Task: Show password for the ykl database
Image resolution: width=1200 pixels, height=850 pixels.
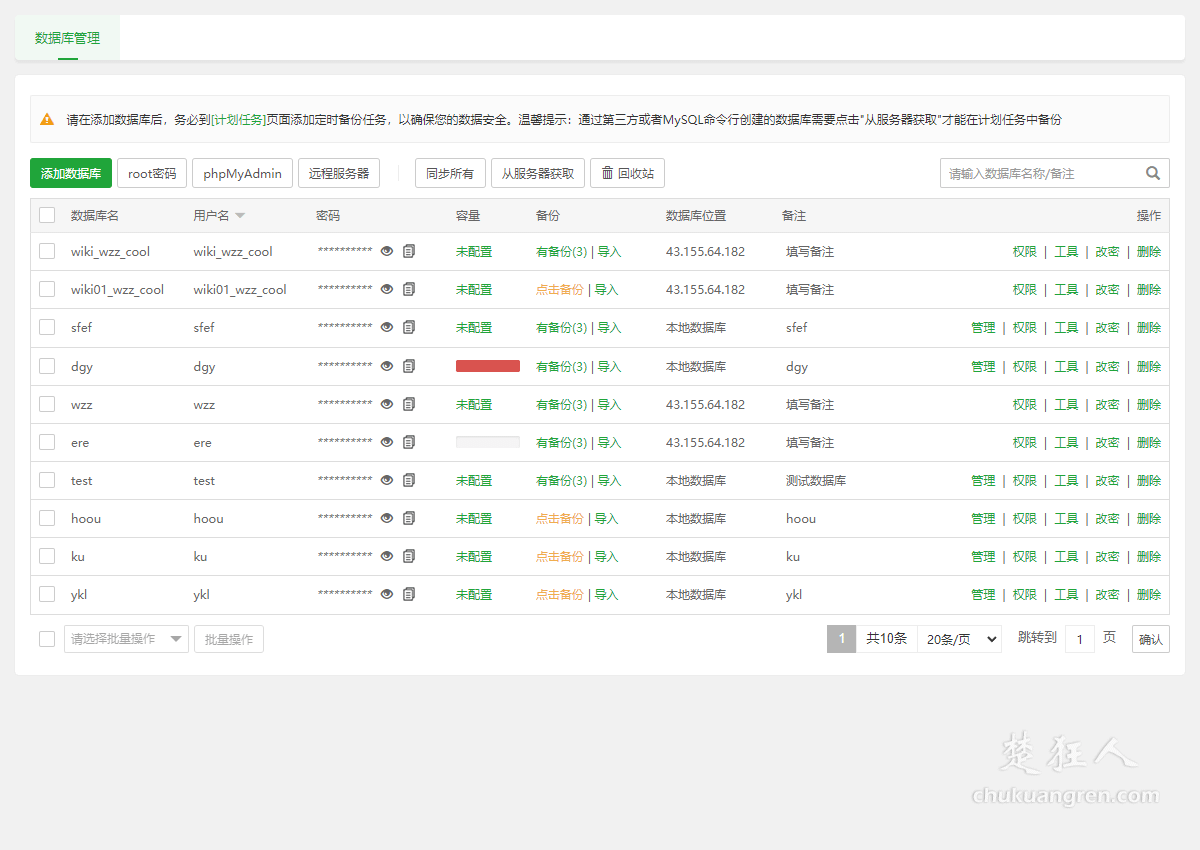Action: [387, 594]
